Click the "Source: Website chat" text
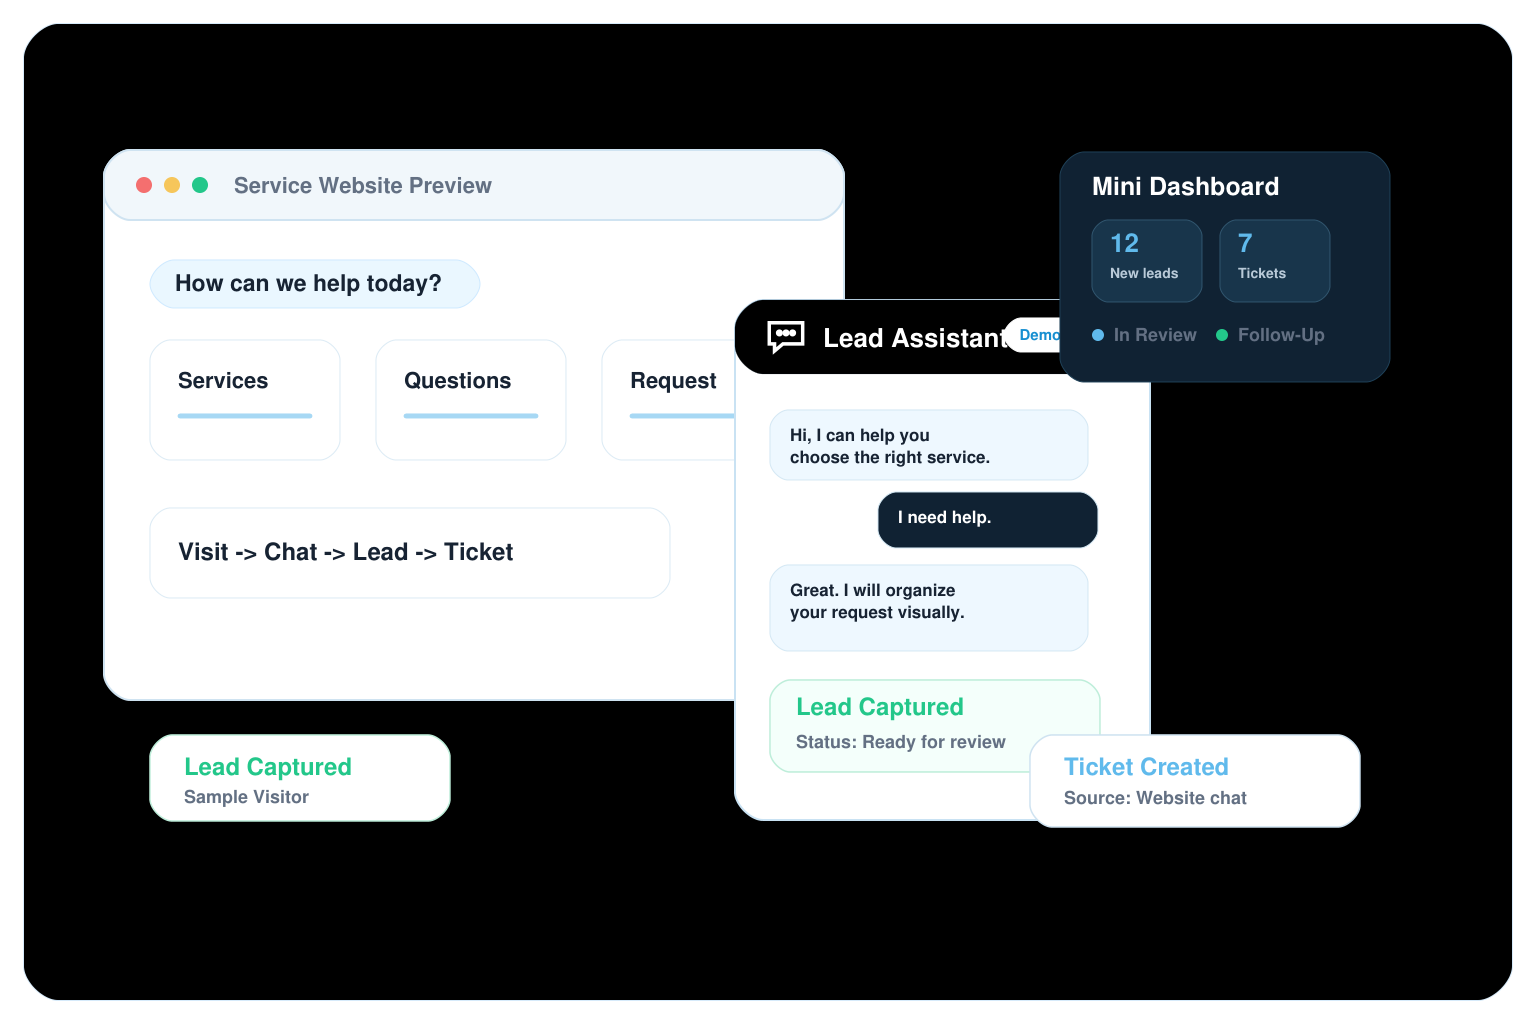Image resolution: width=1536 pixels, height=1024 pixels. pyautogui.click(x=1155, y=798)
